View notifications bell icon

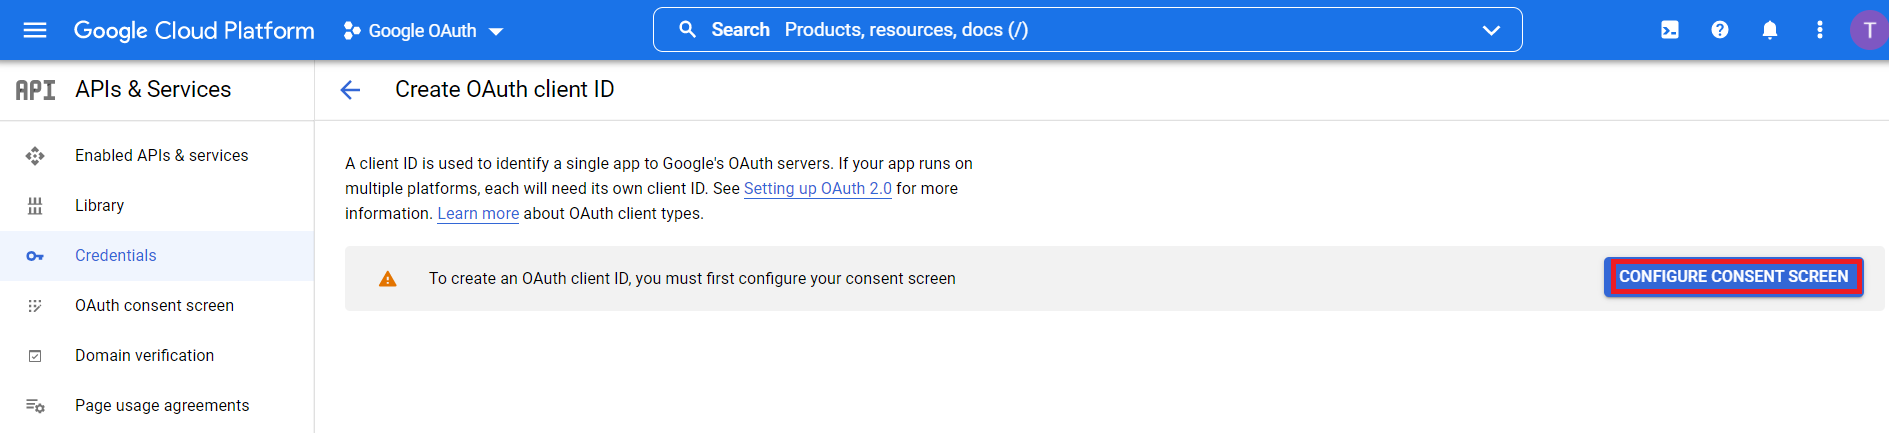pyautogui.click(x=1769, y=30)
